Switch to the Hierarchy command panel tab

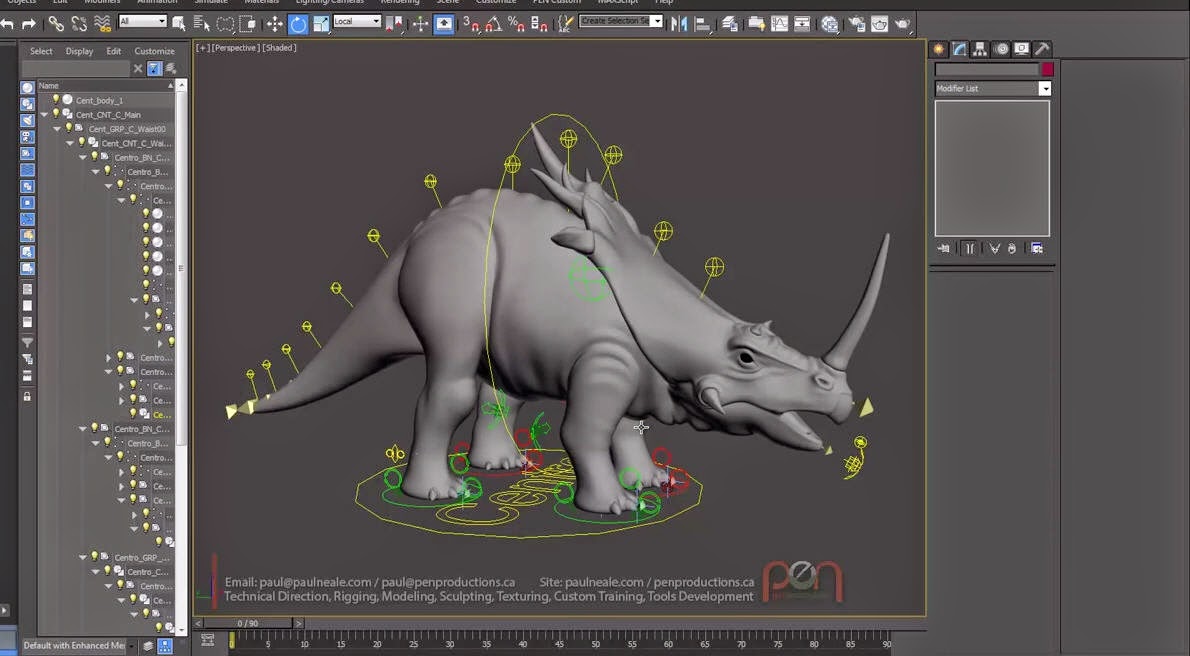(x=981, y=49)
